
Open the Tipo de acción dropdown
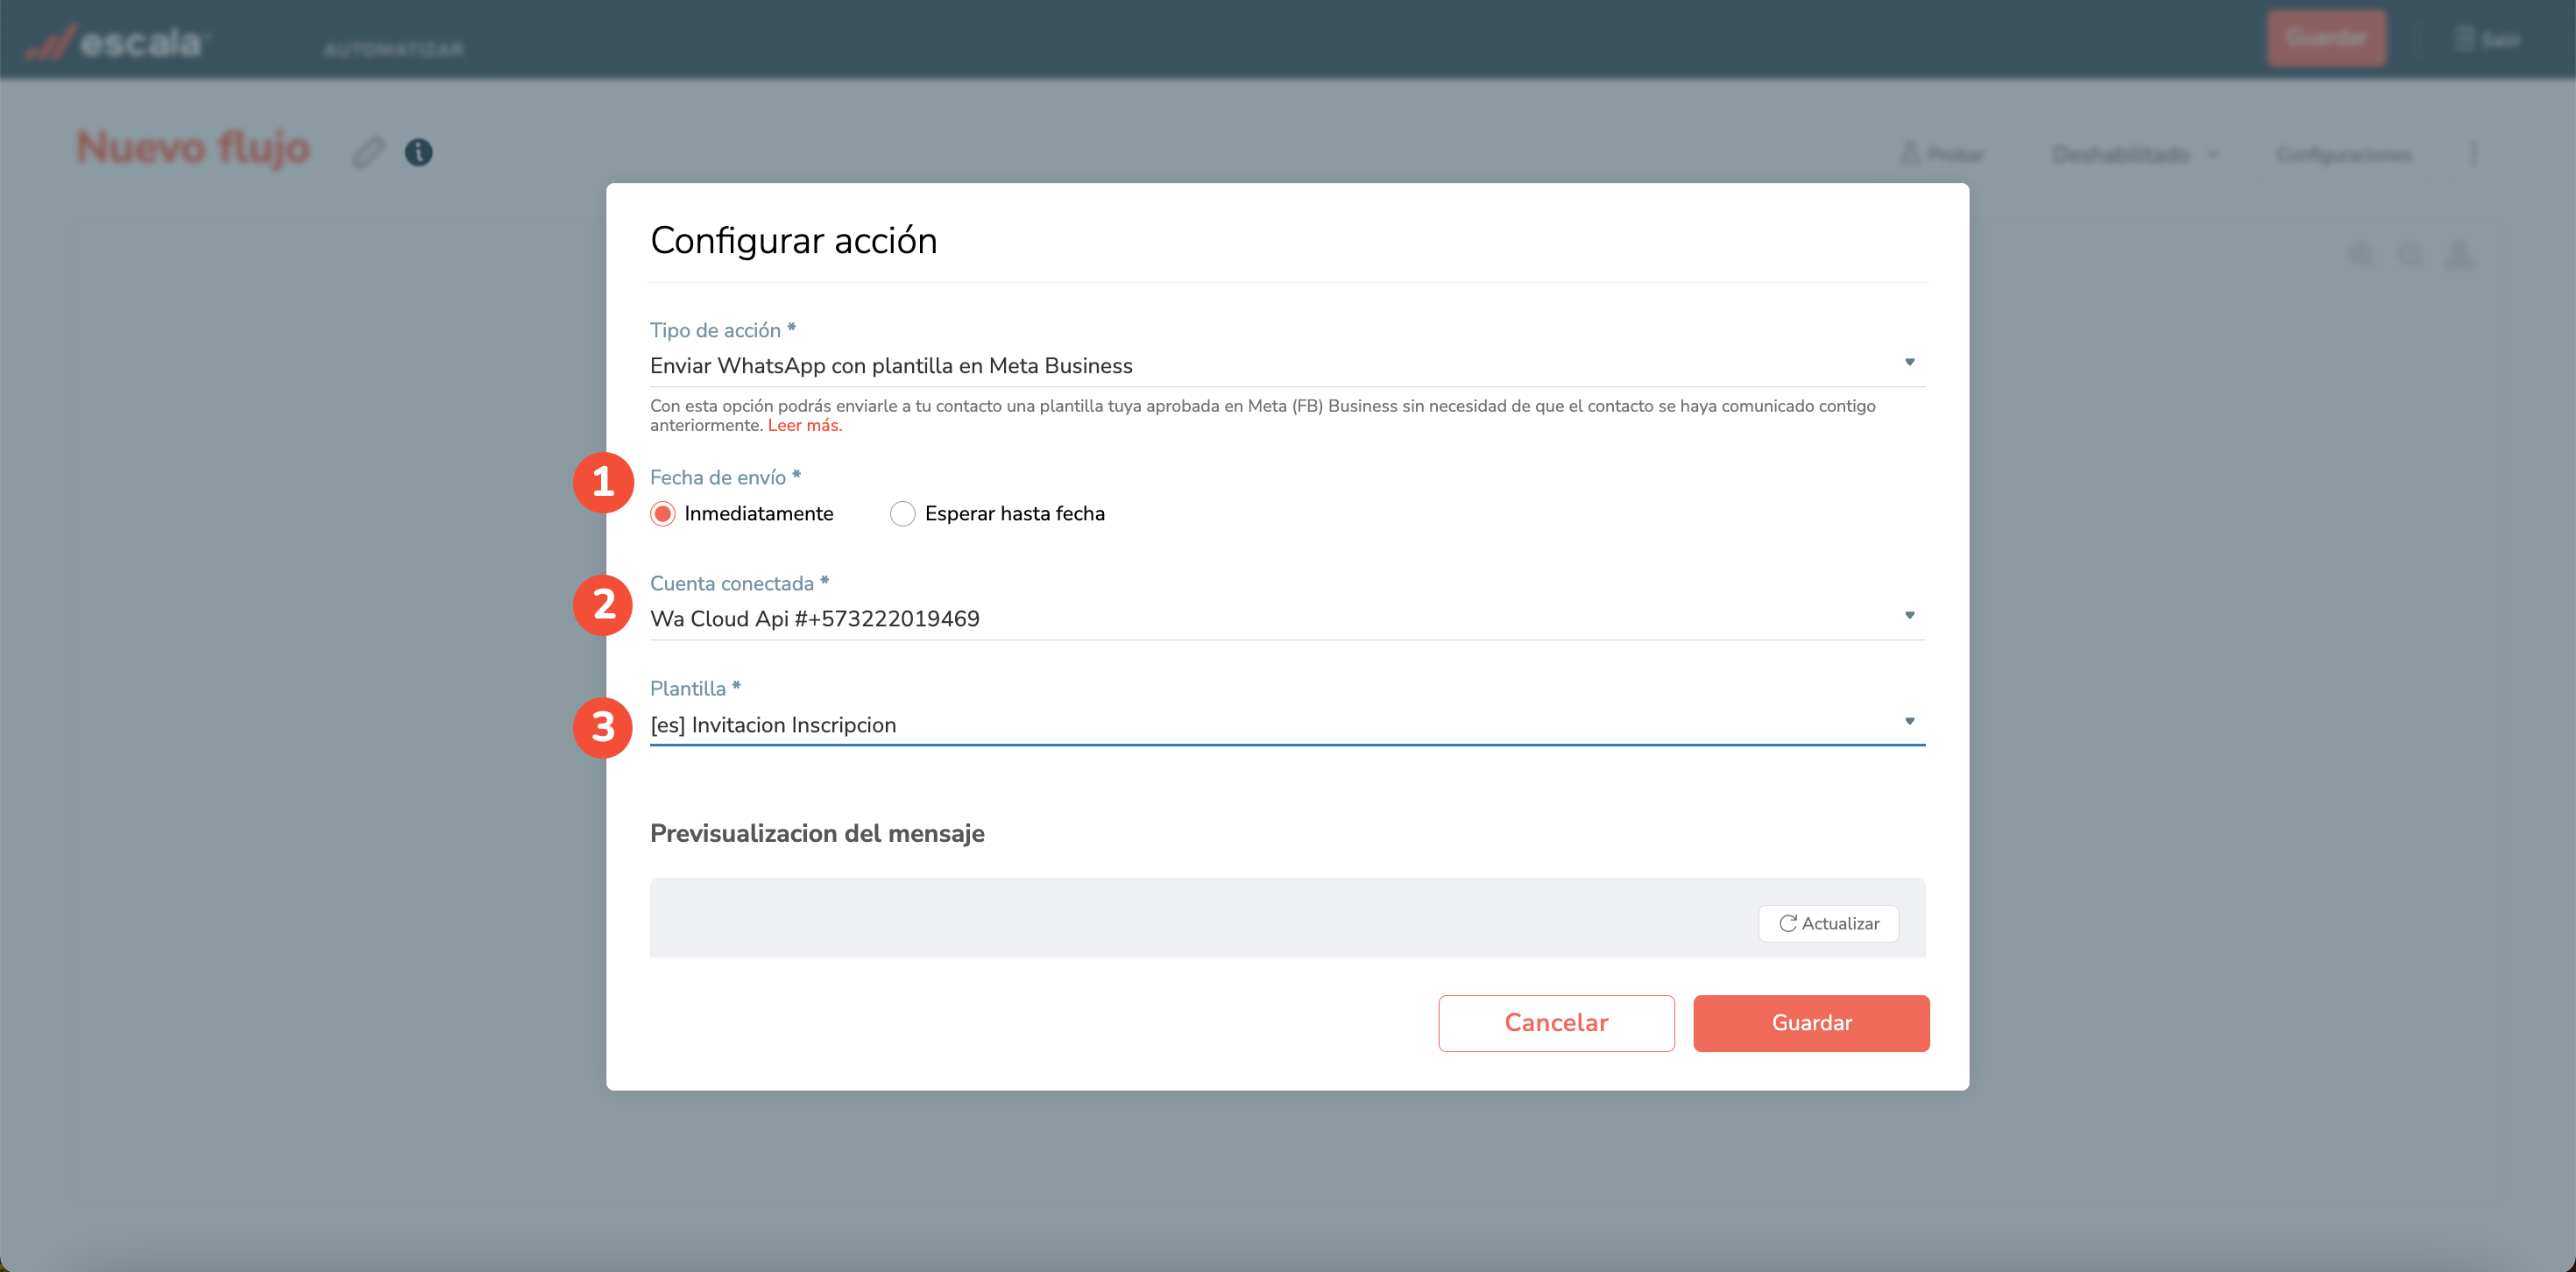tap(1287, 365)
